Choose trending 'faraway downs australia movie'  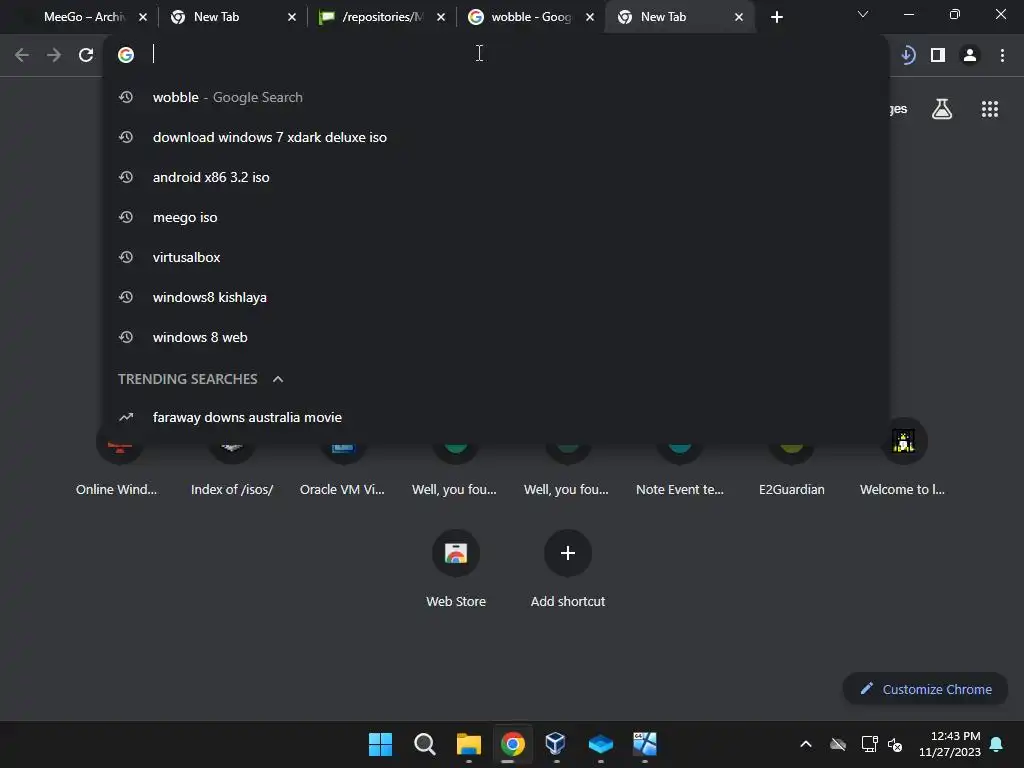coord(496,417)
